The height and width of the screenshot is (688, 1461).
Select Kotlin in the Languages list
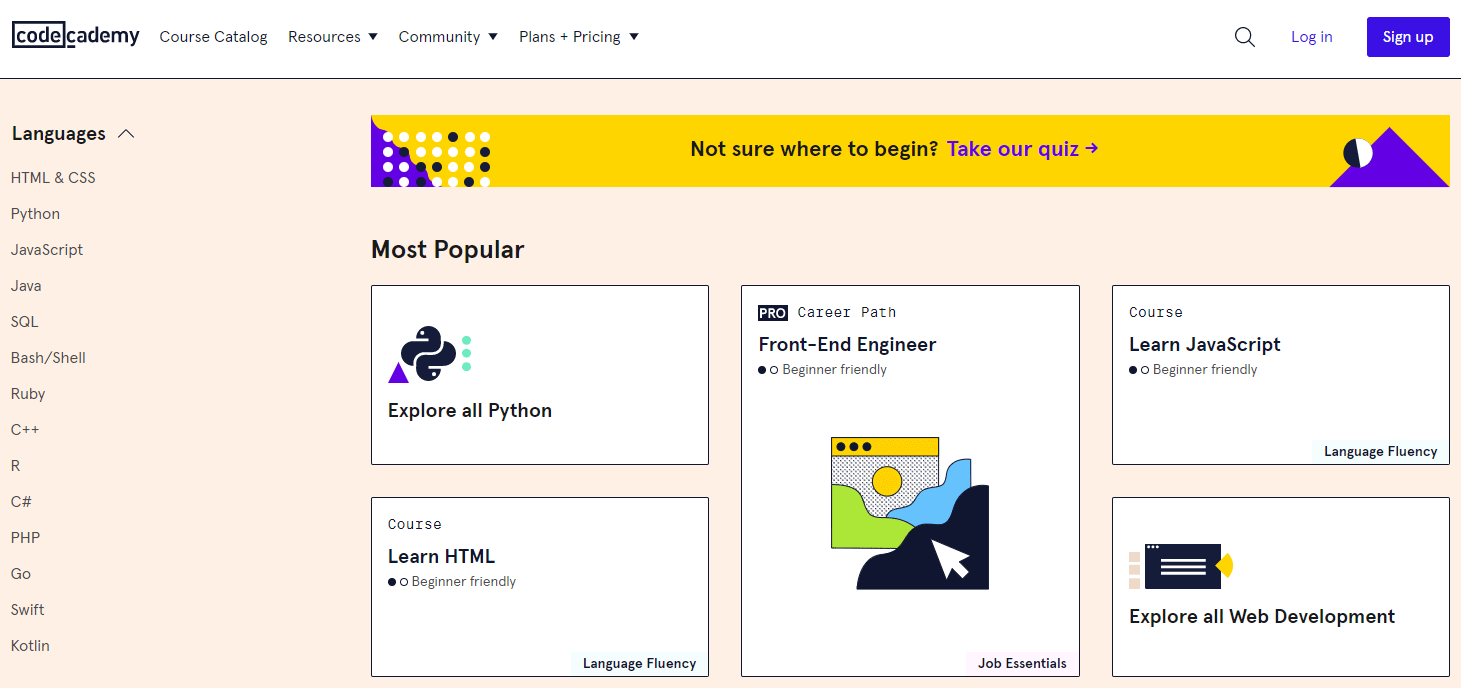[x=30, y=646]
